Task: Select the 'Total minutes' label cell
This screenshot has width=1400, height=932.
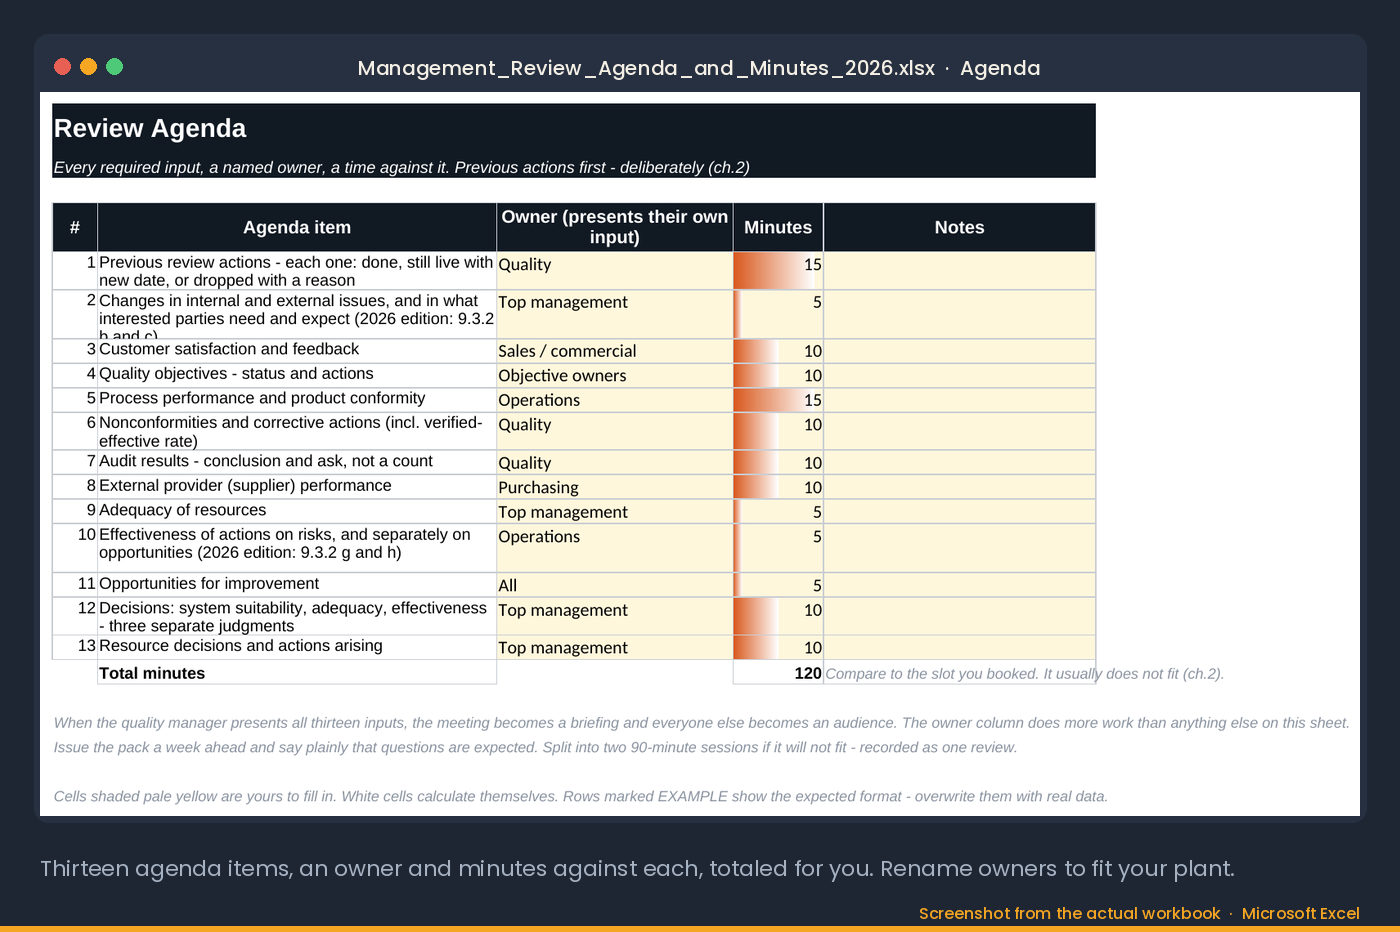Action: coord(297,672)
